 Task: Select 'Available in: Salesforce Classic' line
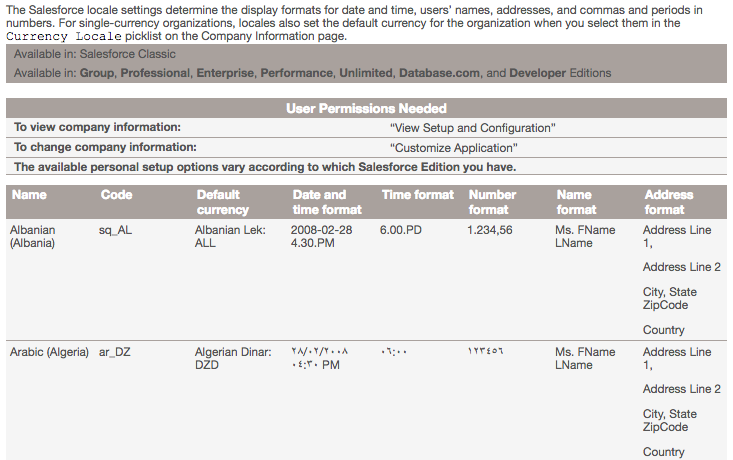pyautogui.click(x=94, y=54)
